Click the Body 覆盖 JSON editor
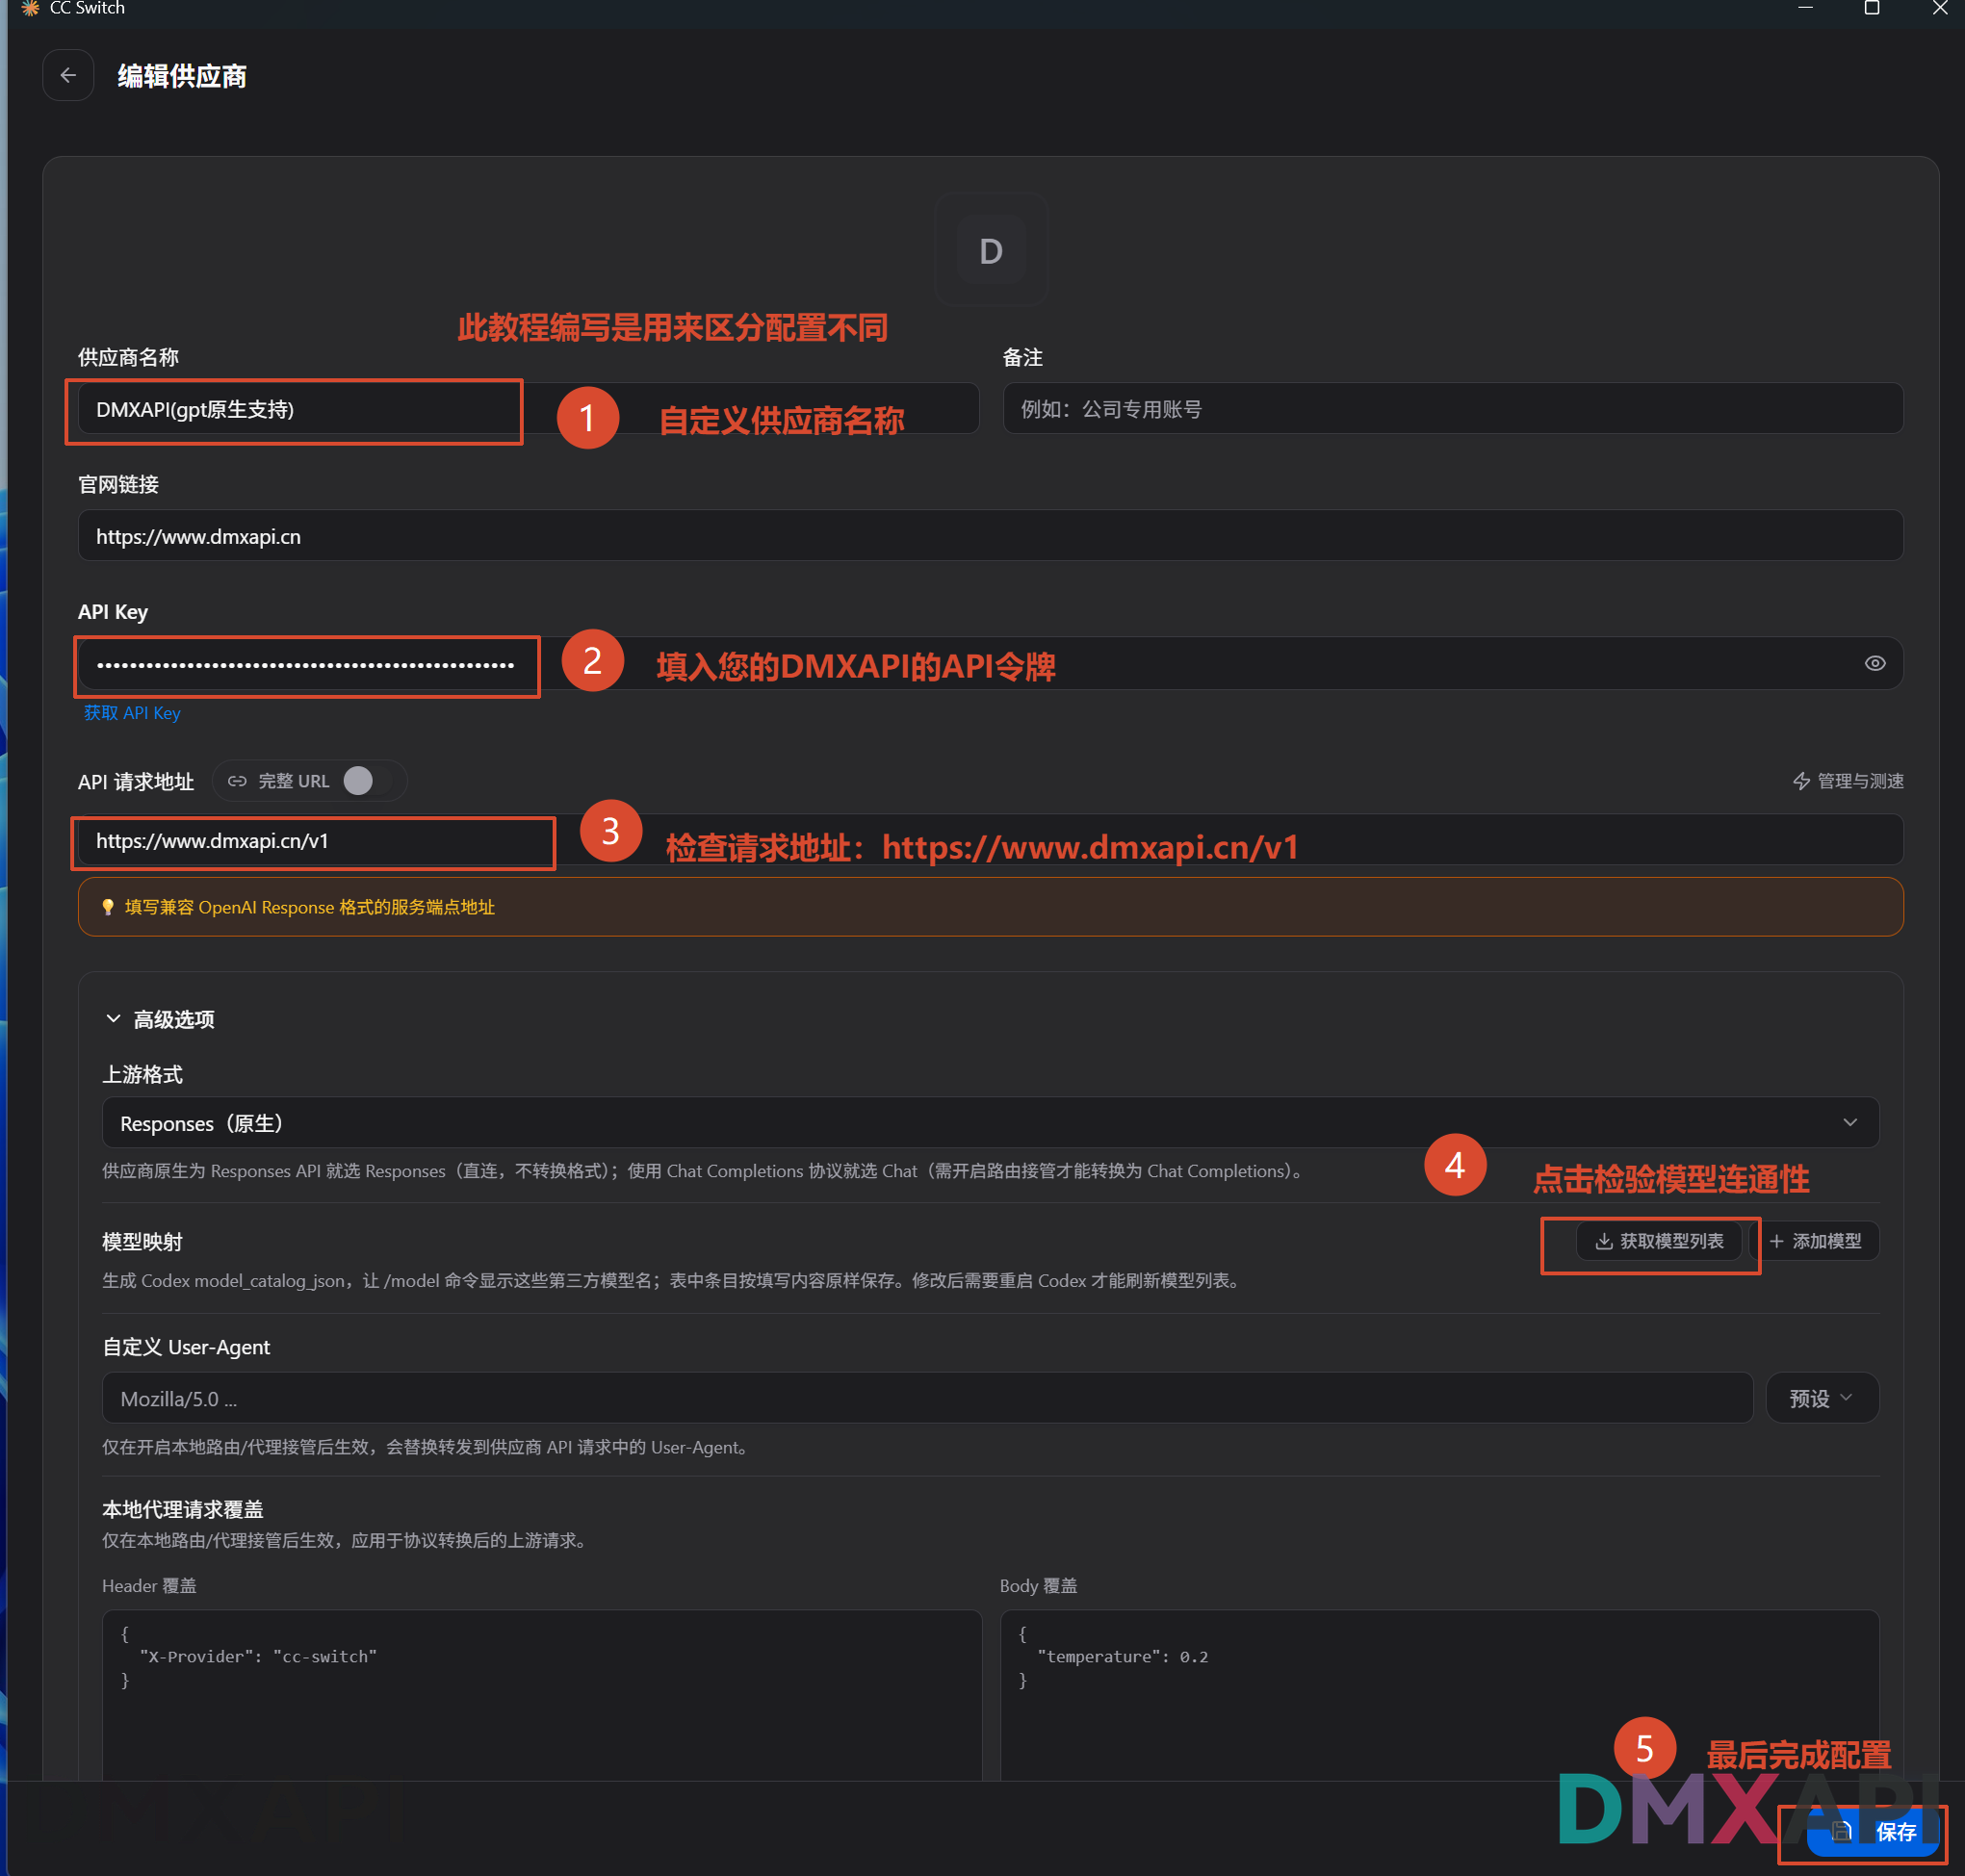 click(1439, 1695)
